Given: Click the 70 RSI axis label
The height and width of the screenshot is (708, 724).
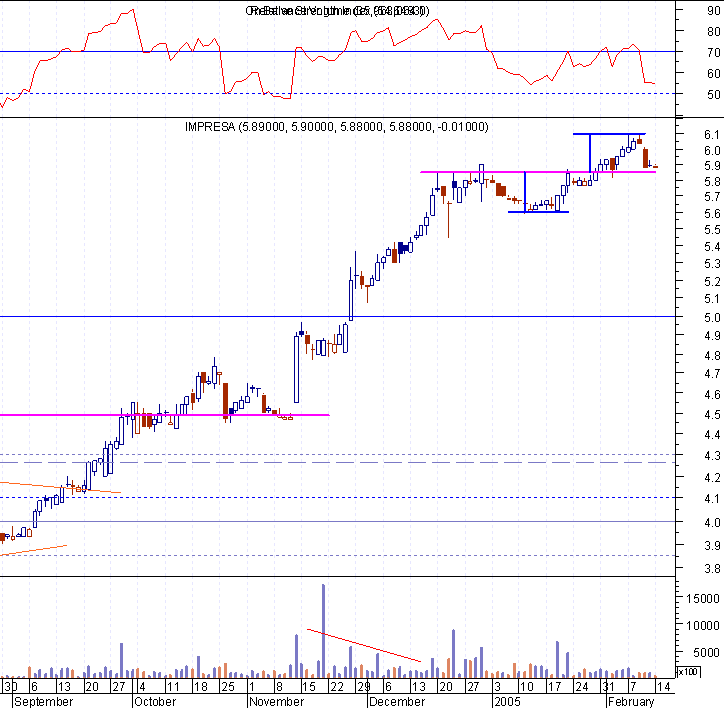Looking at the screenshot, I should click(x=713, y=53).
